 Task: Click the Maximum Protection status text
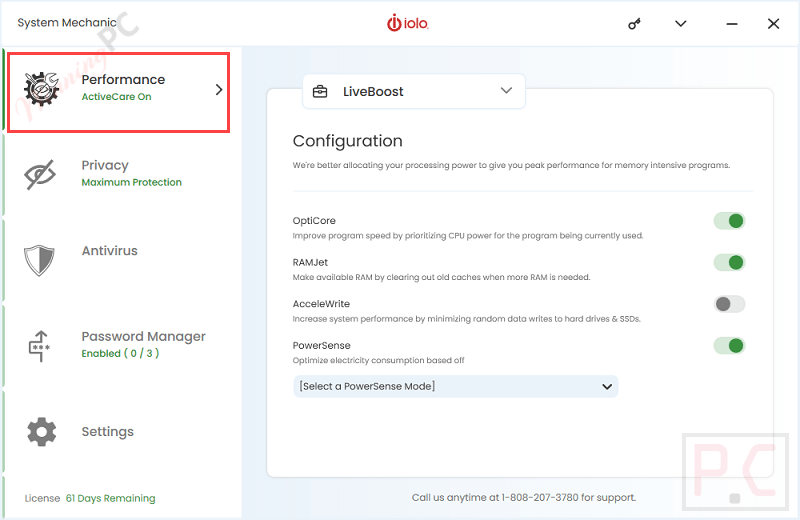coord(132,182)
